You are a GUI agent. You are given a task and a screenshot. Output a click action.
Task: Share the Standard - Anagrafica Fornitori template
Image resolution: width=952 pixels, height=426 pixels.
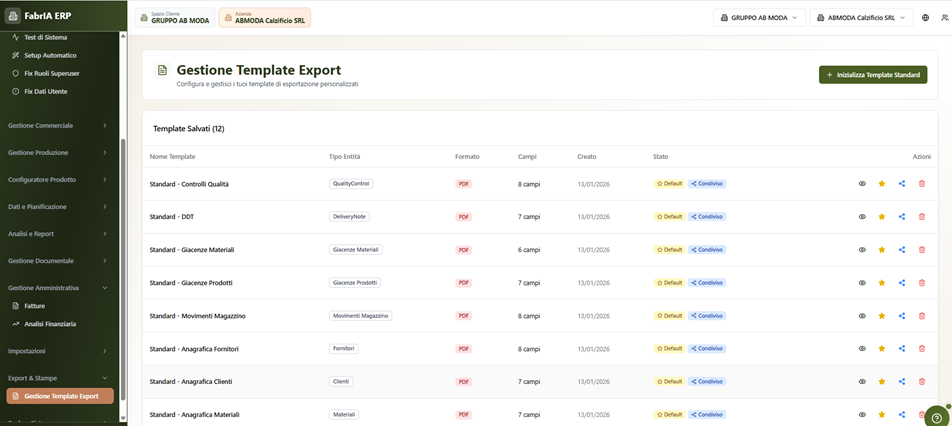tap(902, 348)
